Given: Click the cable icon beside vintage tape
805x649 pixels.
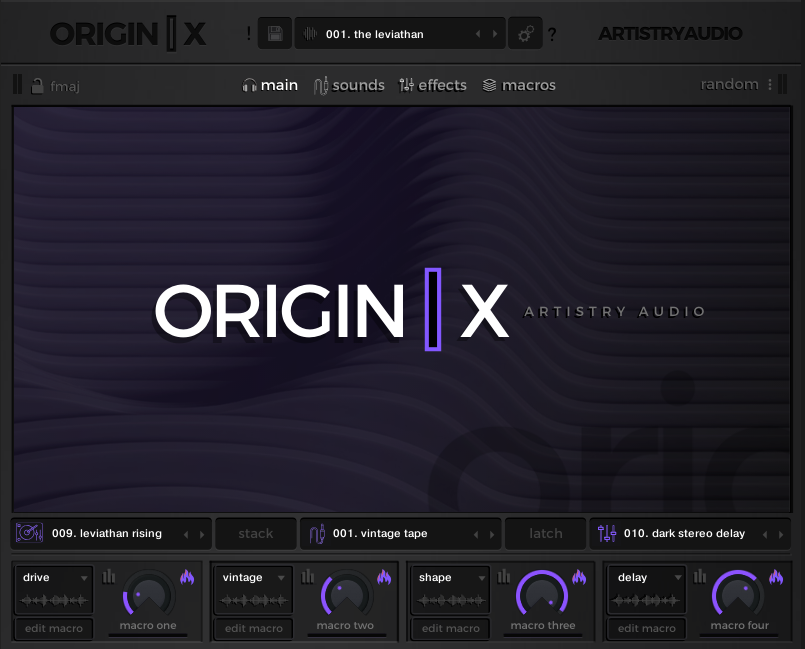Looking at the screenshot, I should (x=315, y=533).
